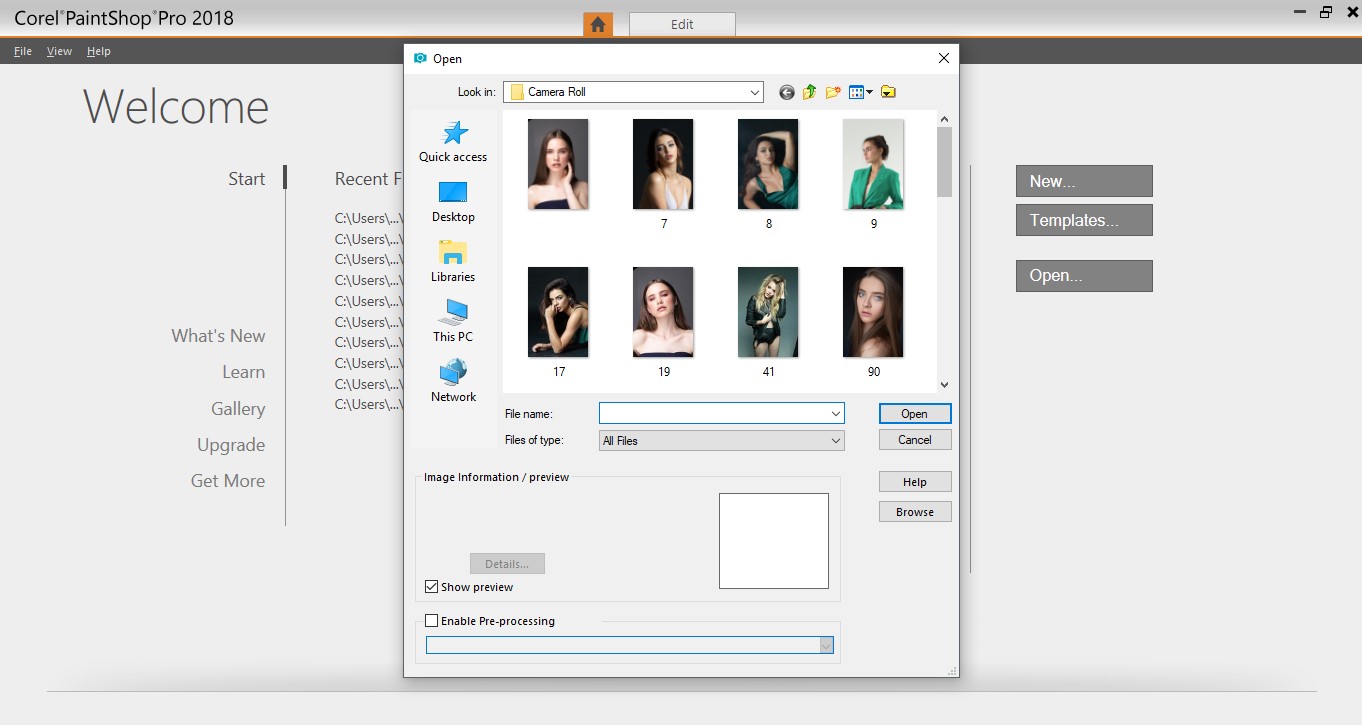Viewport: 1362px width, 725px height.
Task: Open the File menu
Action: click(x=23, y=51)
